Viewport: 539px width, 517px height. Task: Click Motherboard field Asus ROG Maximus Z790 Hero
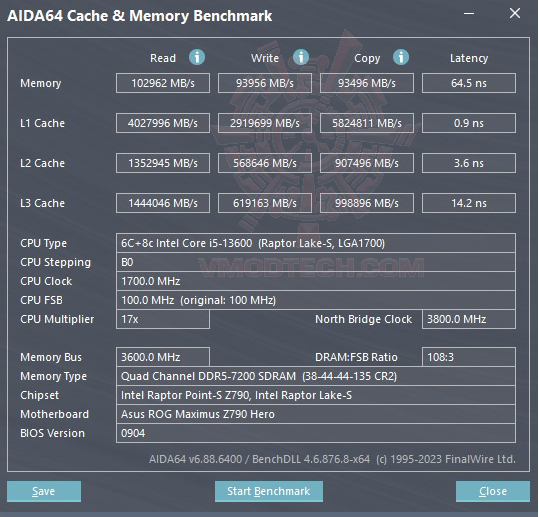(316, 414)
